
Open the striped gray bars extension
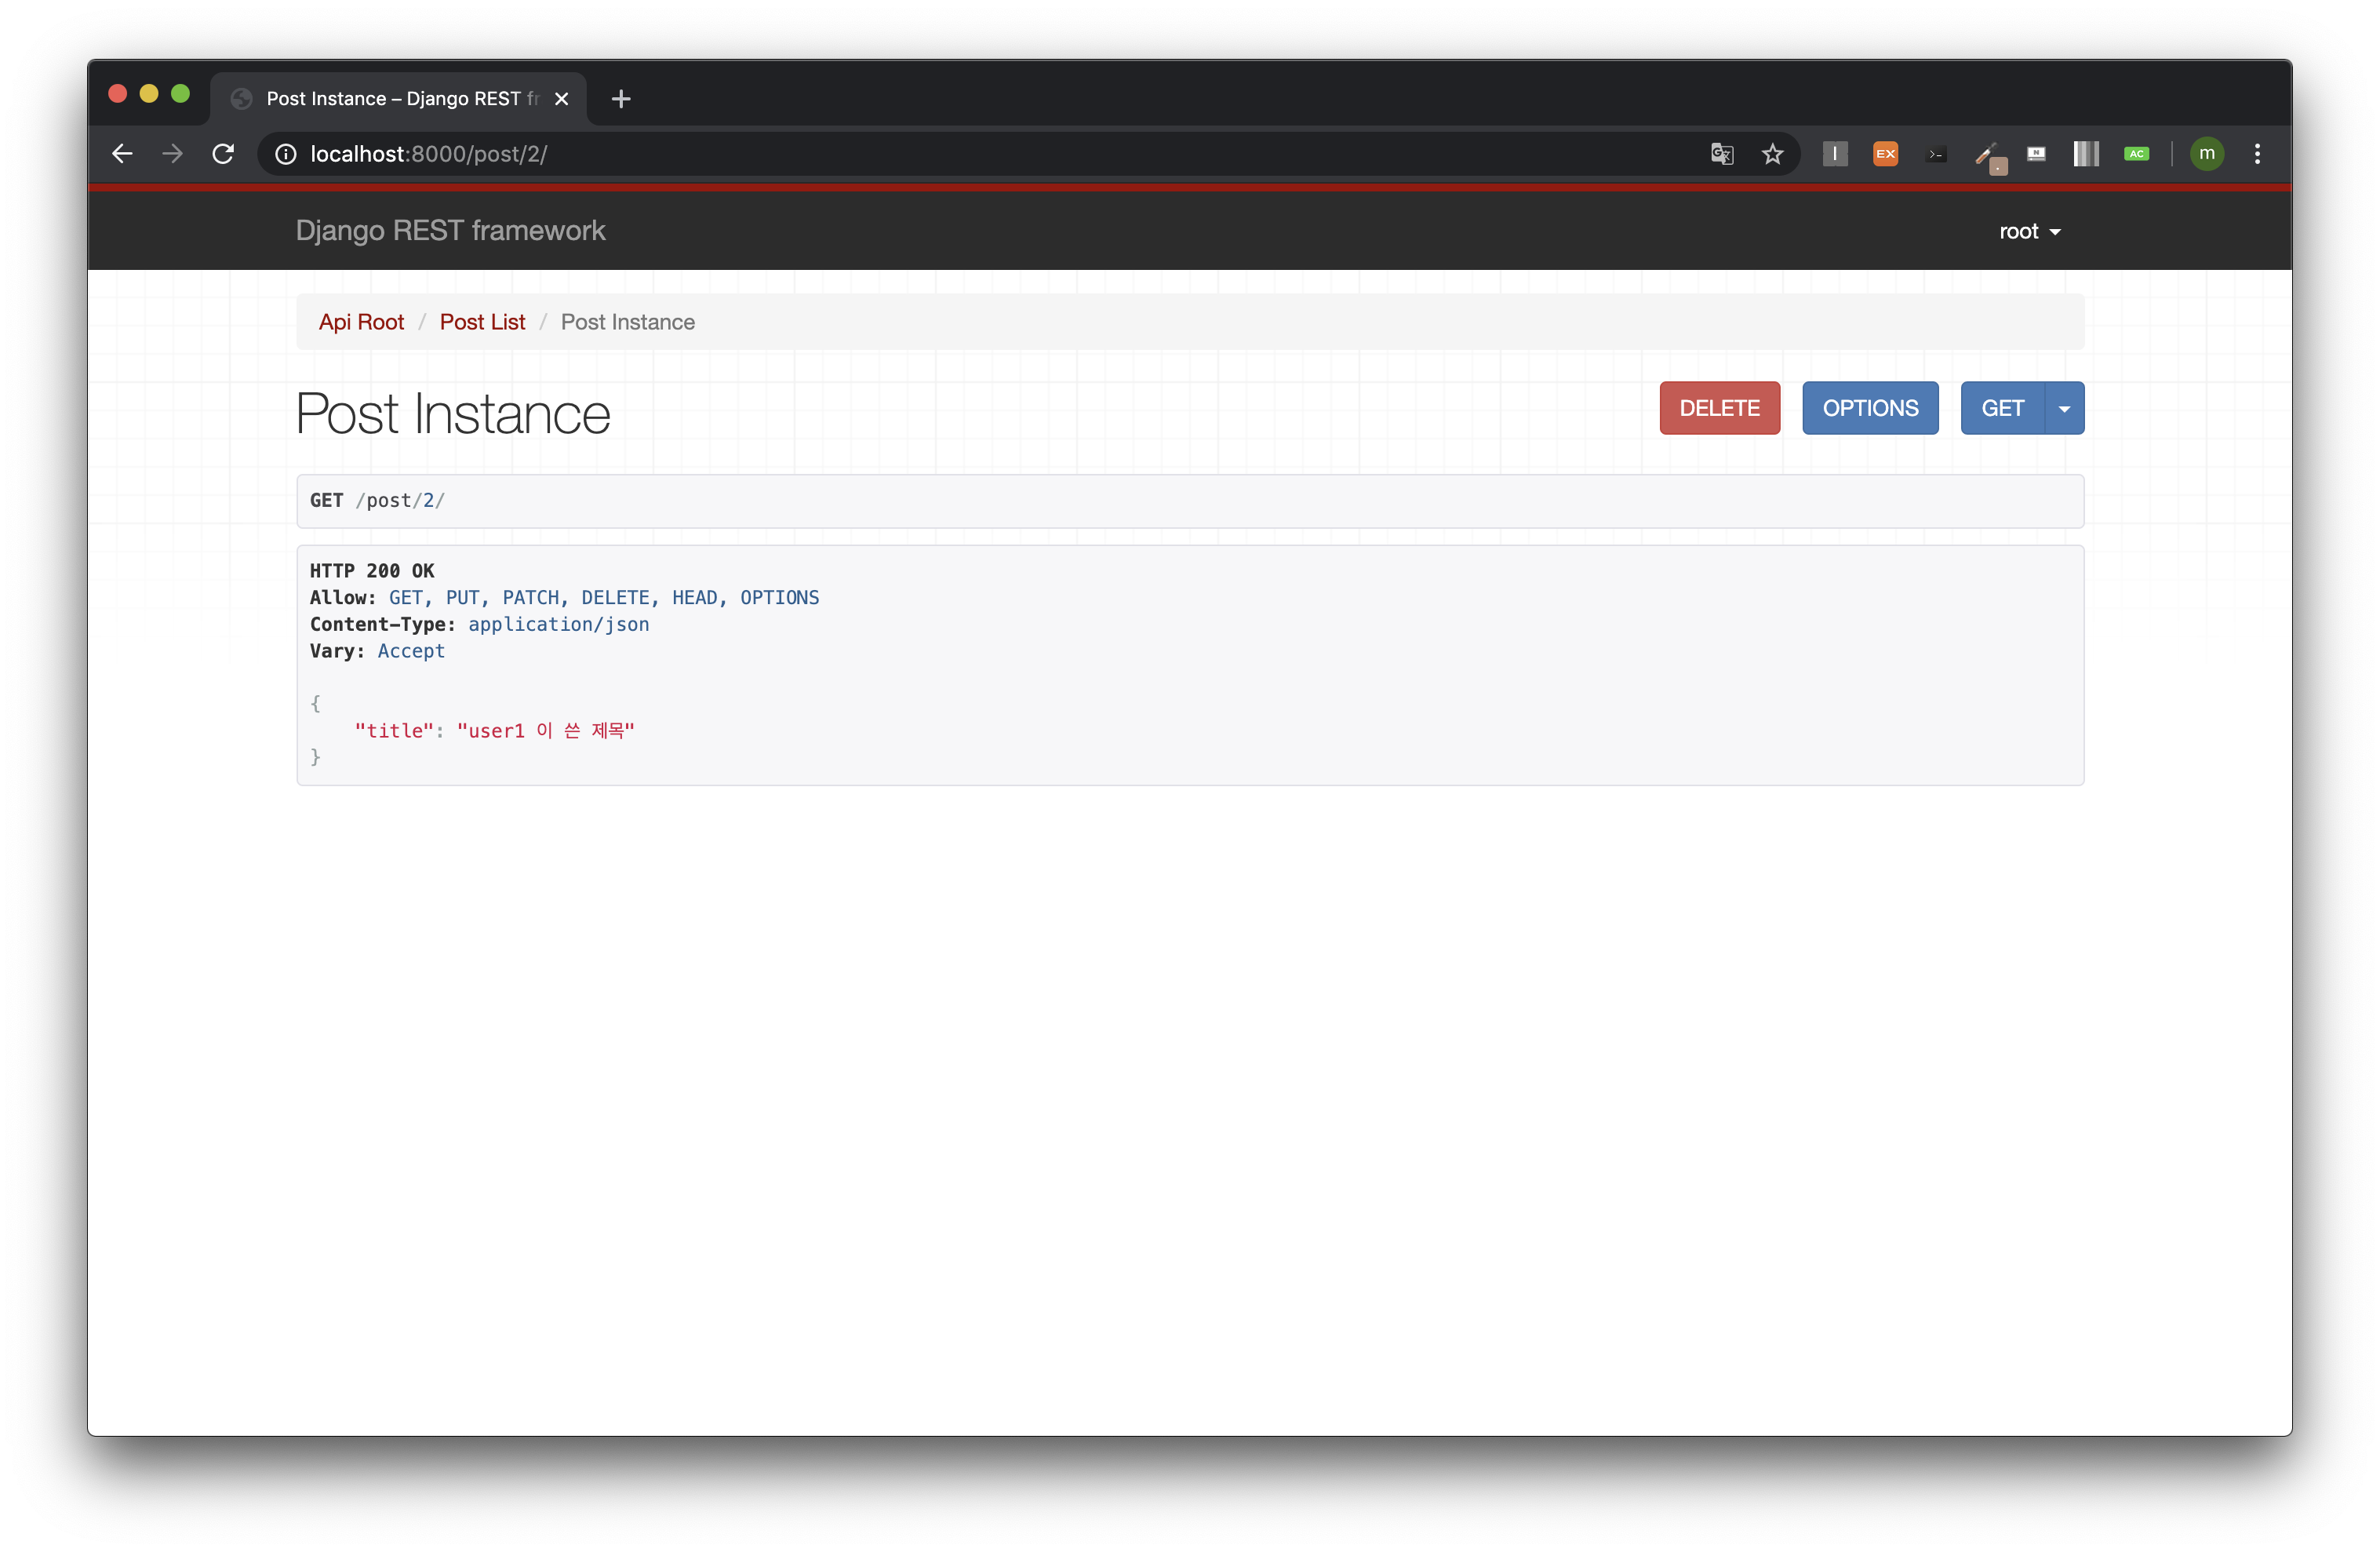2086,154
